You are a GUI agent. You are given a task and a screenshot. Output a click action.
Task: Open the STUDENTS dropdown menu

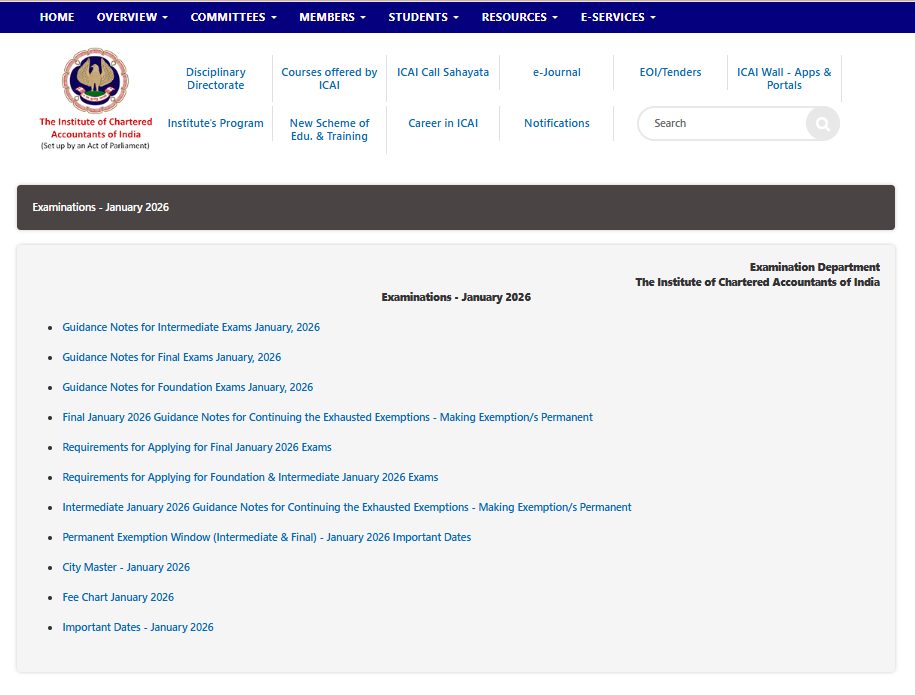pos(423,17)
